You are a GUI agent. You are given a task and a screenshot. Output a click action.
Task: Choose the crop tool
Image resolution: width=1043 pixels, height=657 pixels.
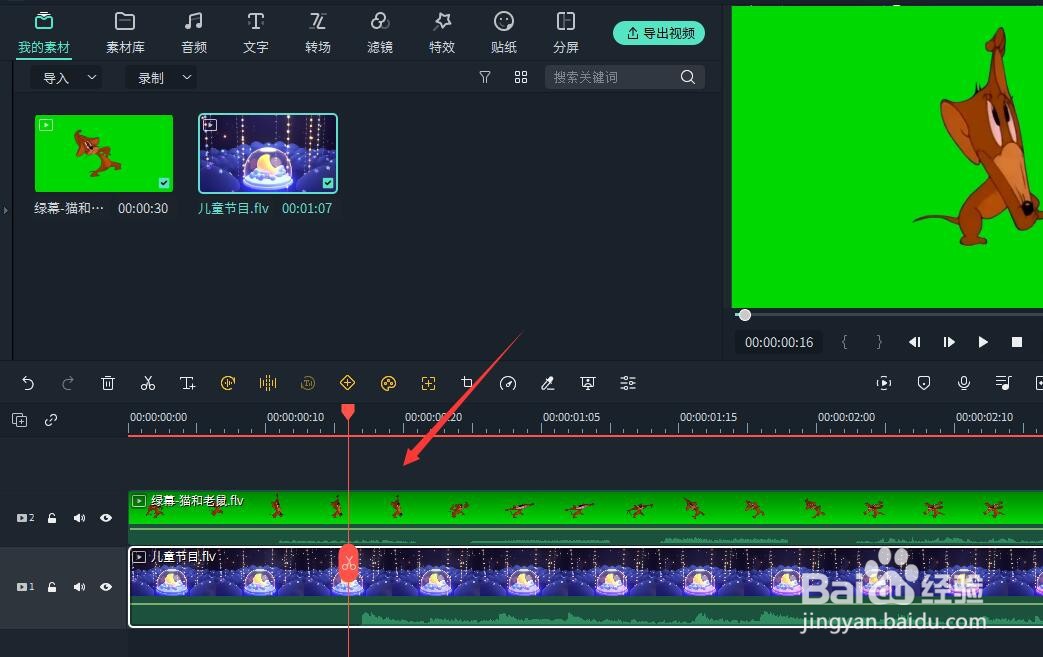468,383
